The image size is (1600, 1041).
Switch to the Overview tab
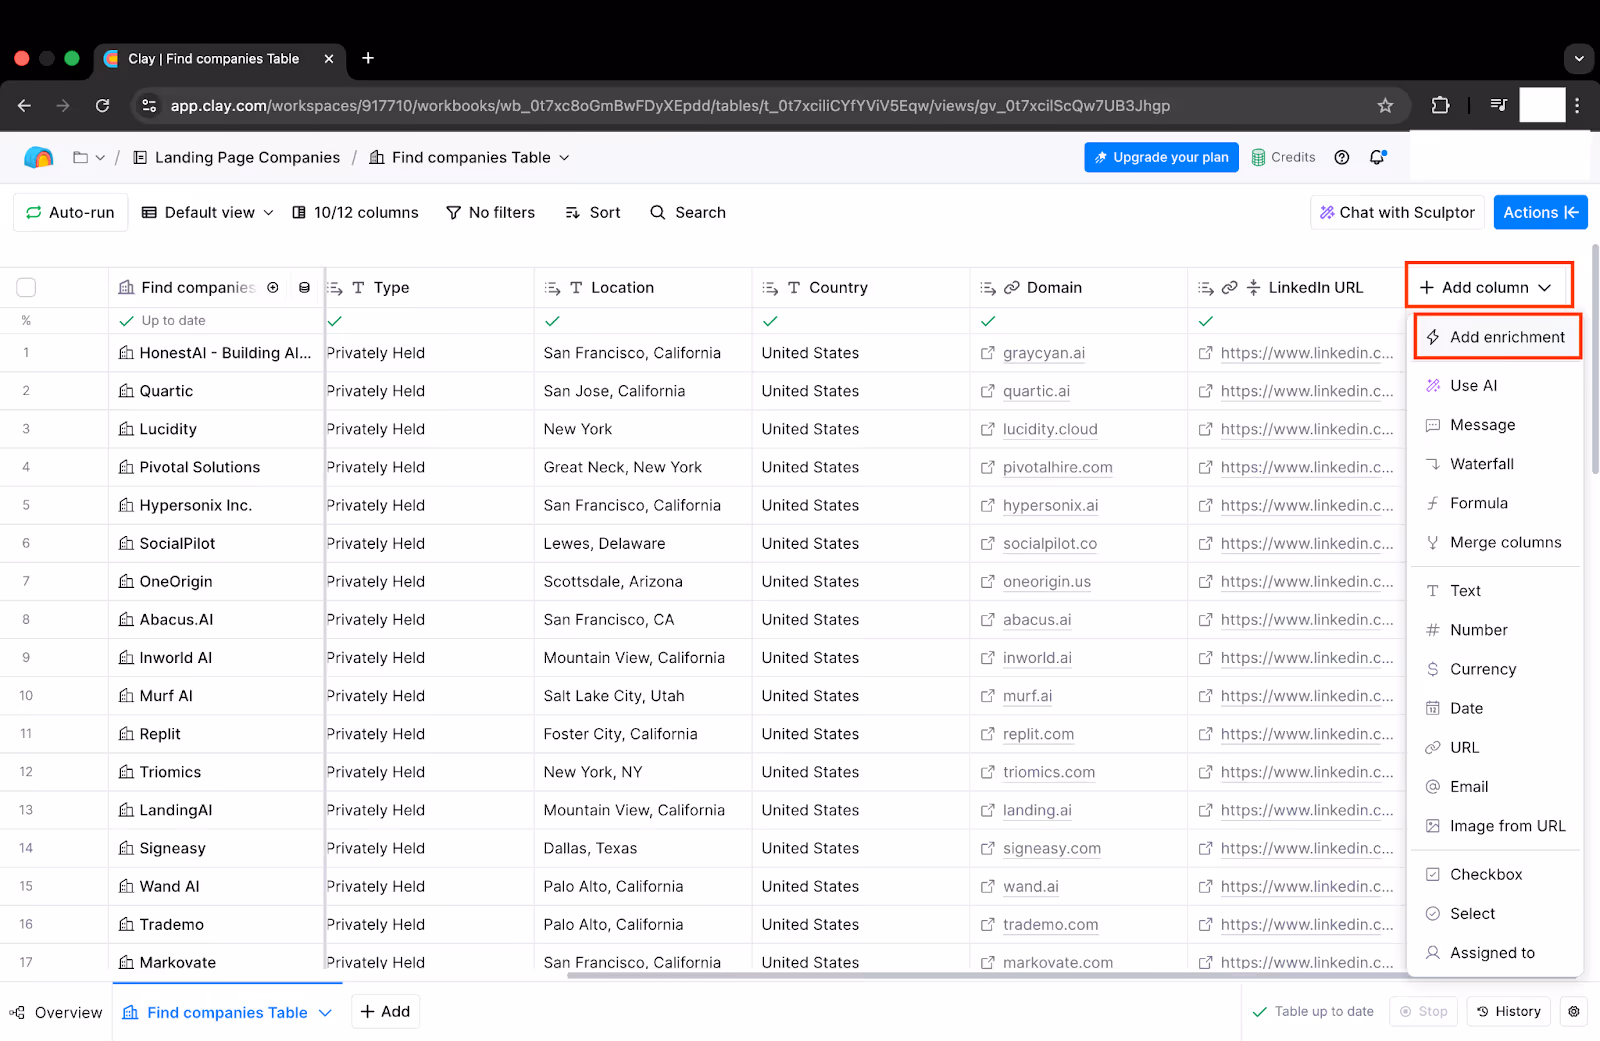coord(56,1012)
